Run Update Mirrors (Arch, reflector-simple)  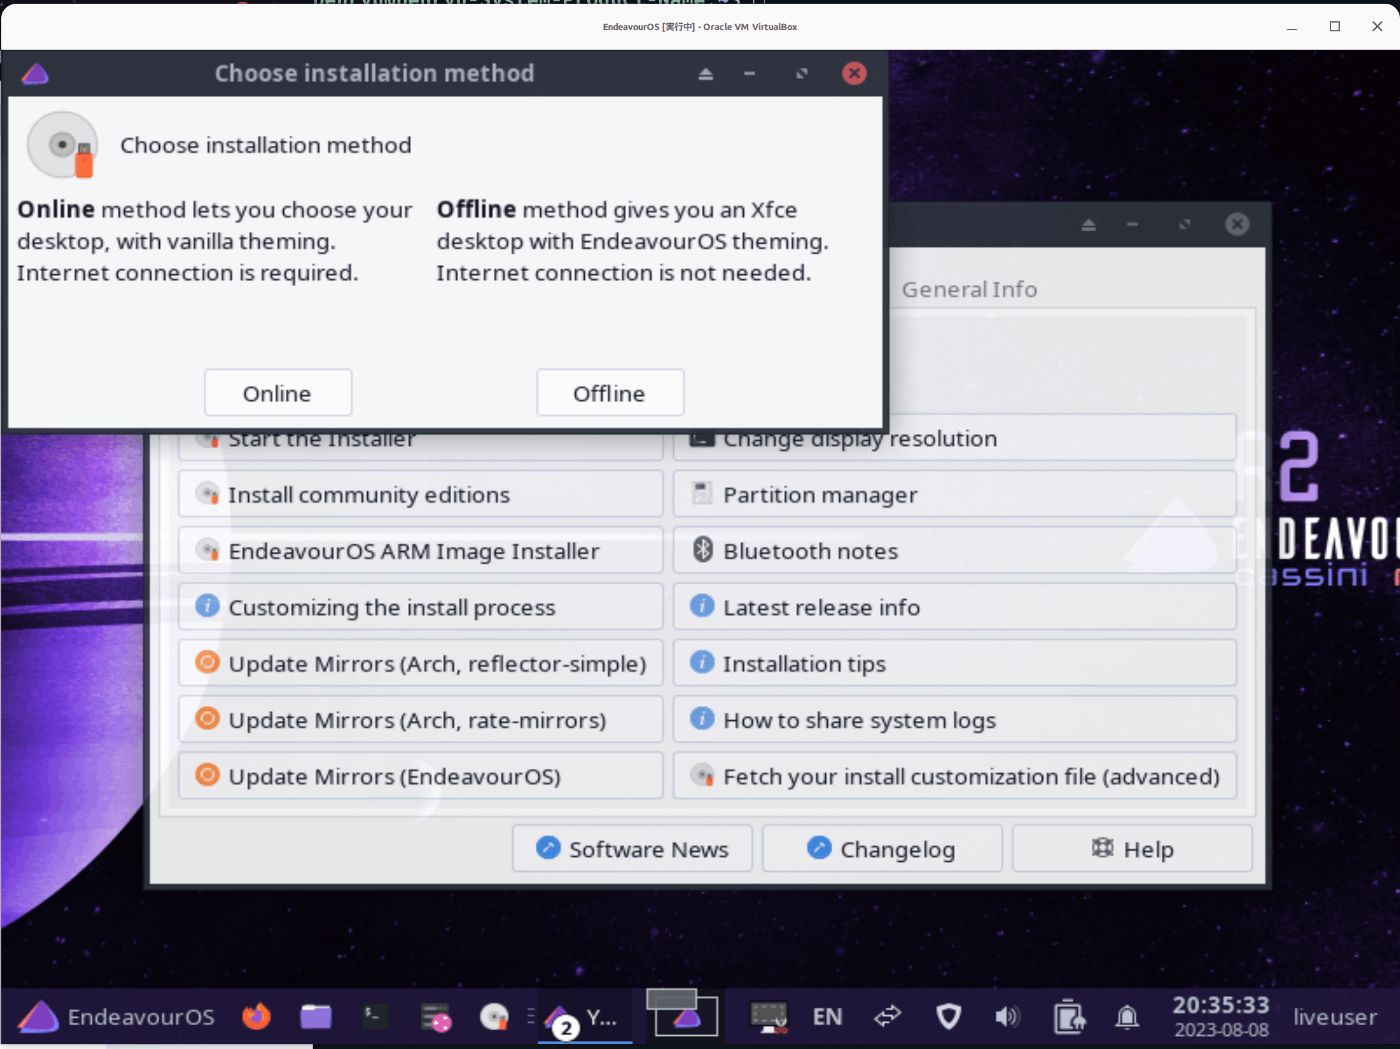click(x=421, y=663)
